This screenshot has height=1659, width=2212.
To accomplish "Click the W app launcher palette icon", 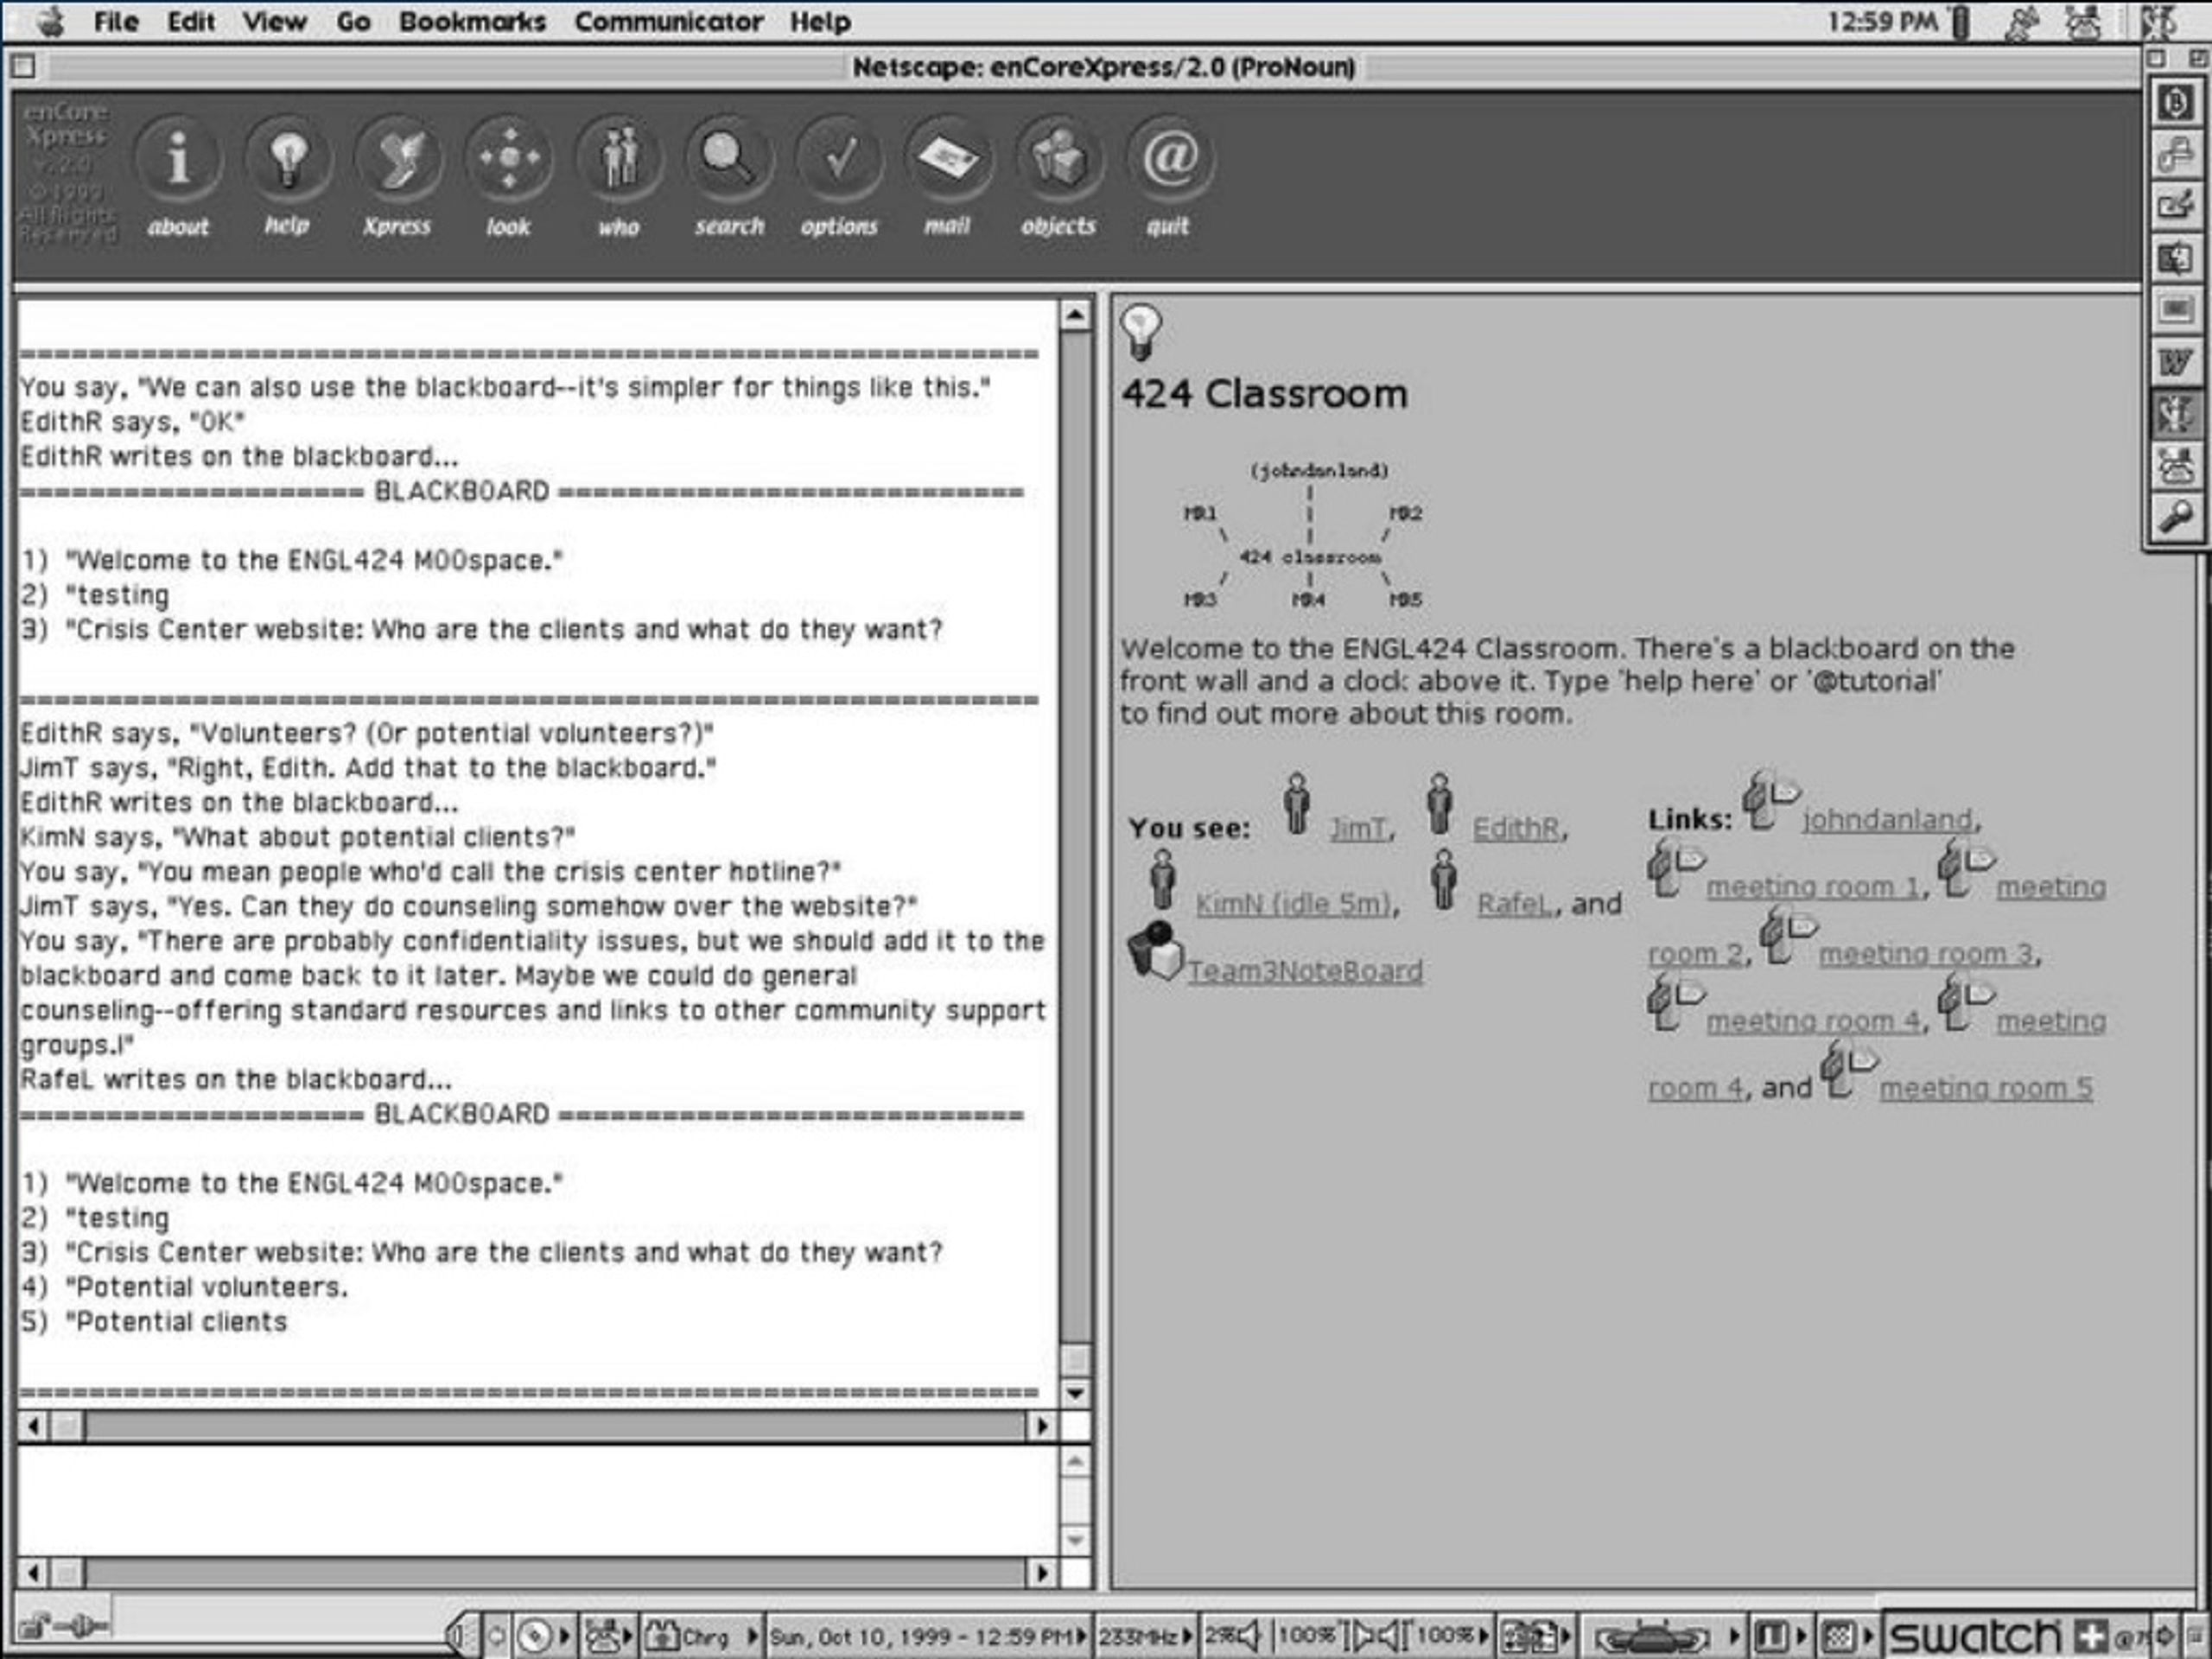I will (x=2176, y=361).
